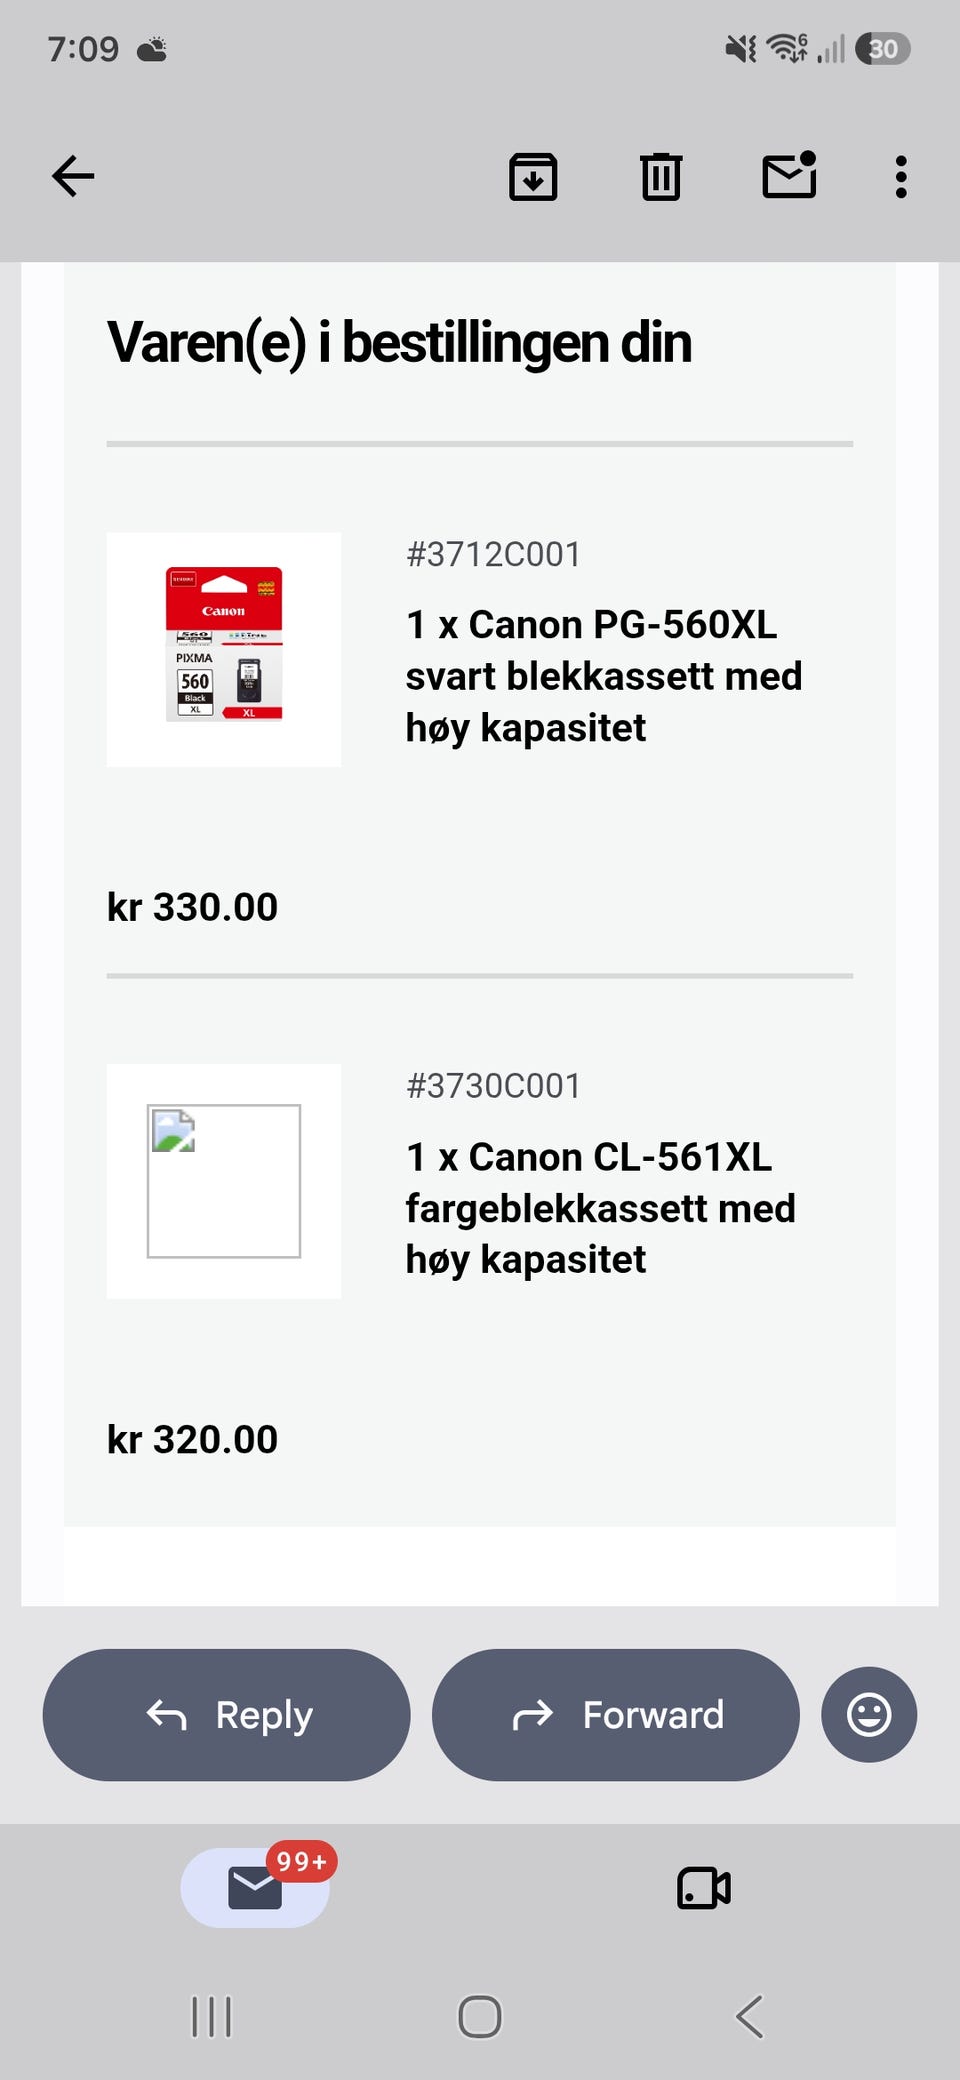Select the Canon PG-560XL product title
The height and width of the screenshot is (2080, 960).
point(604,676)
